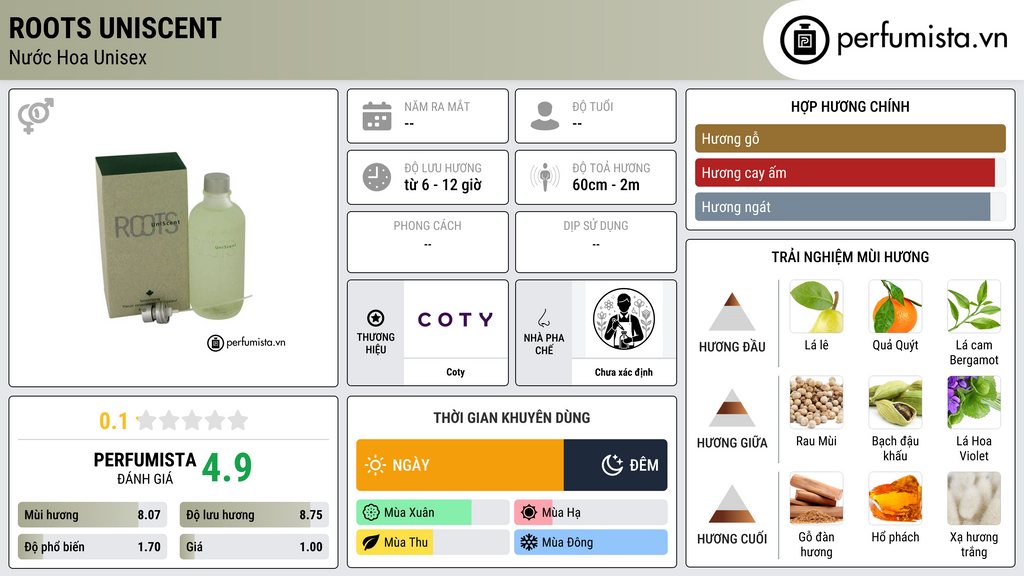
Task: Click the 60cm - 2m value
Action: click(x=606, y=185)
